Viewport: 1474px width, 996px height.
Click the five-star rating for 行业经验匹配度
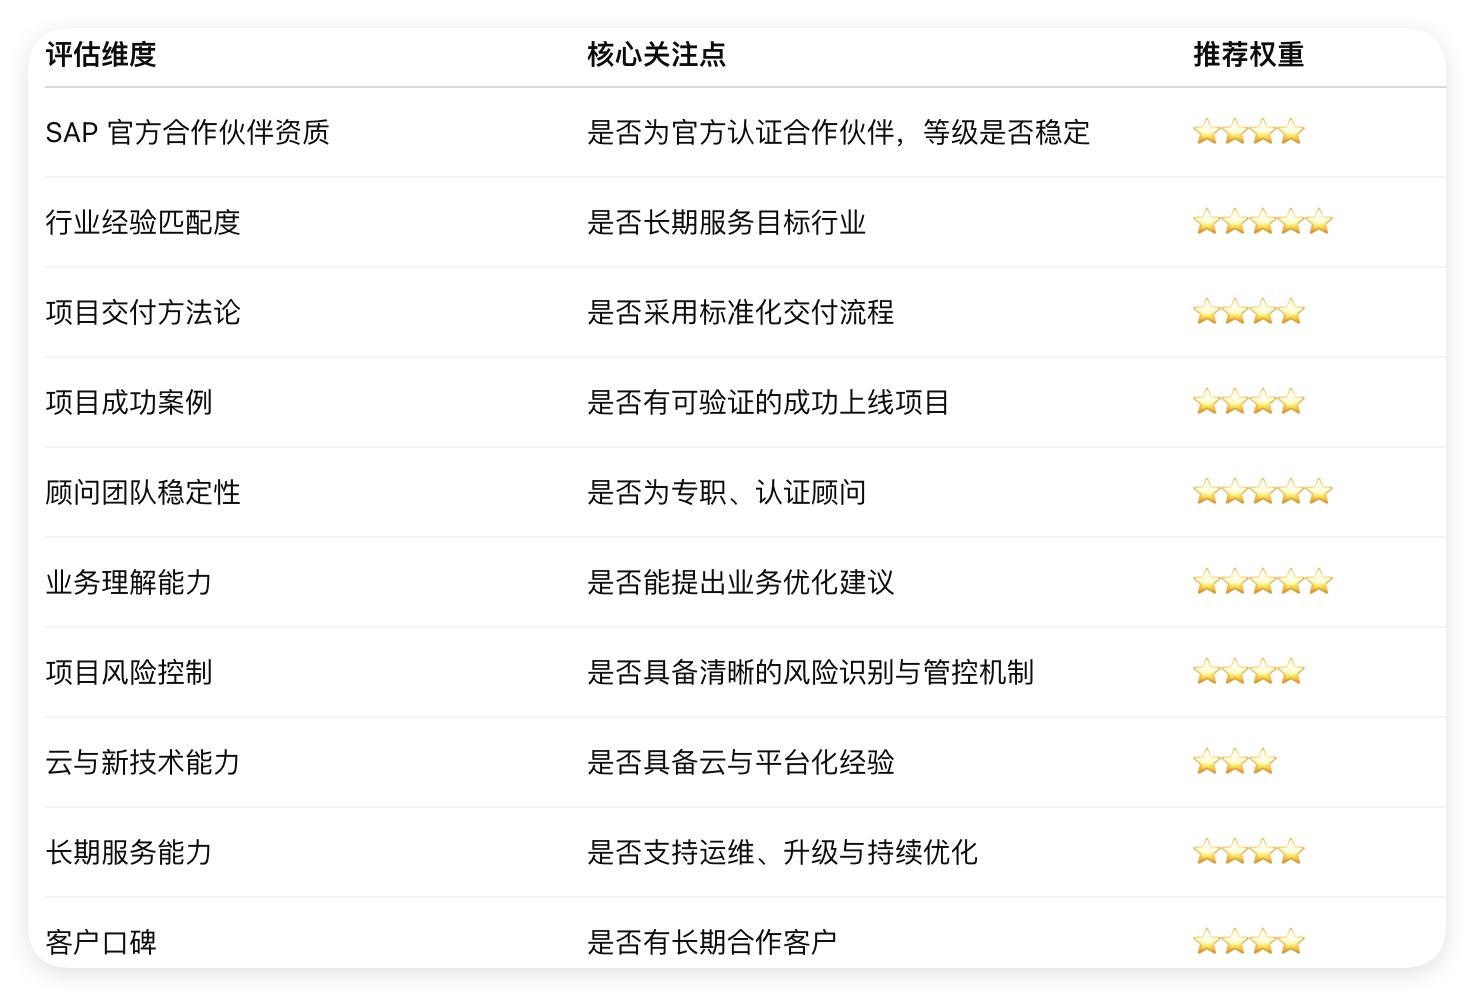click(1263, 222)
